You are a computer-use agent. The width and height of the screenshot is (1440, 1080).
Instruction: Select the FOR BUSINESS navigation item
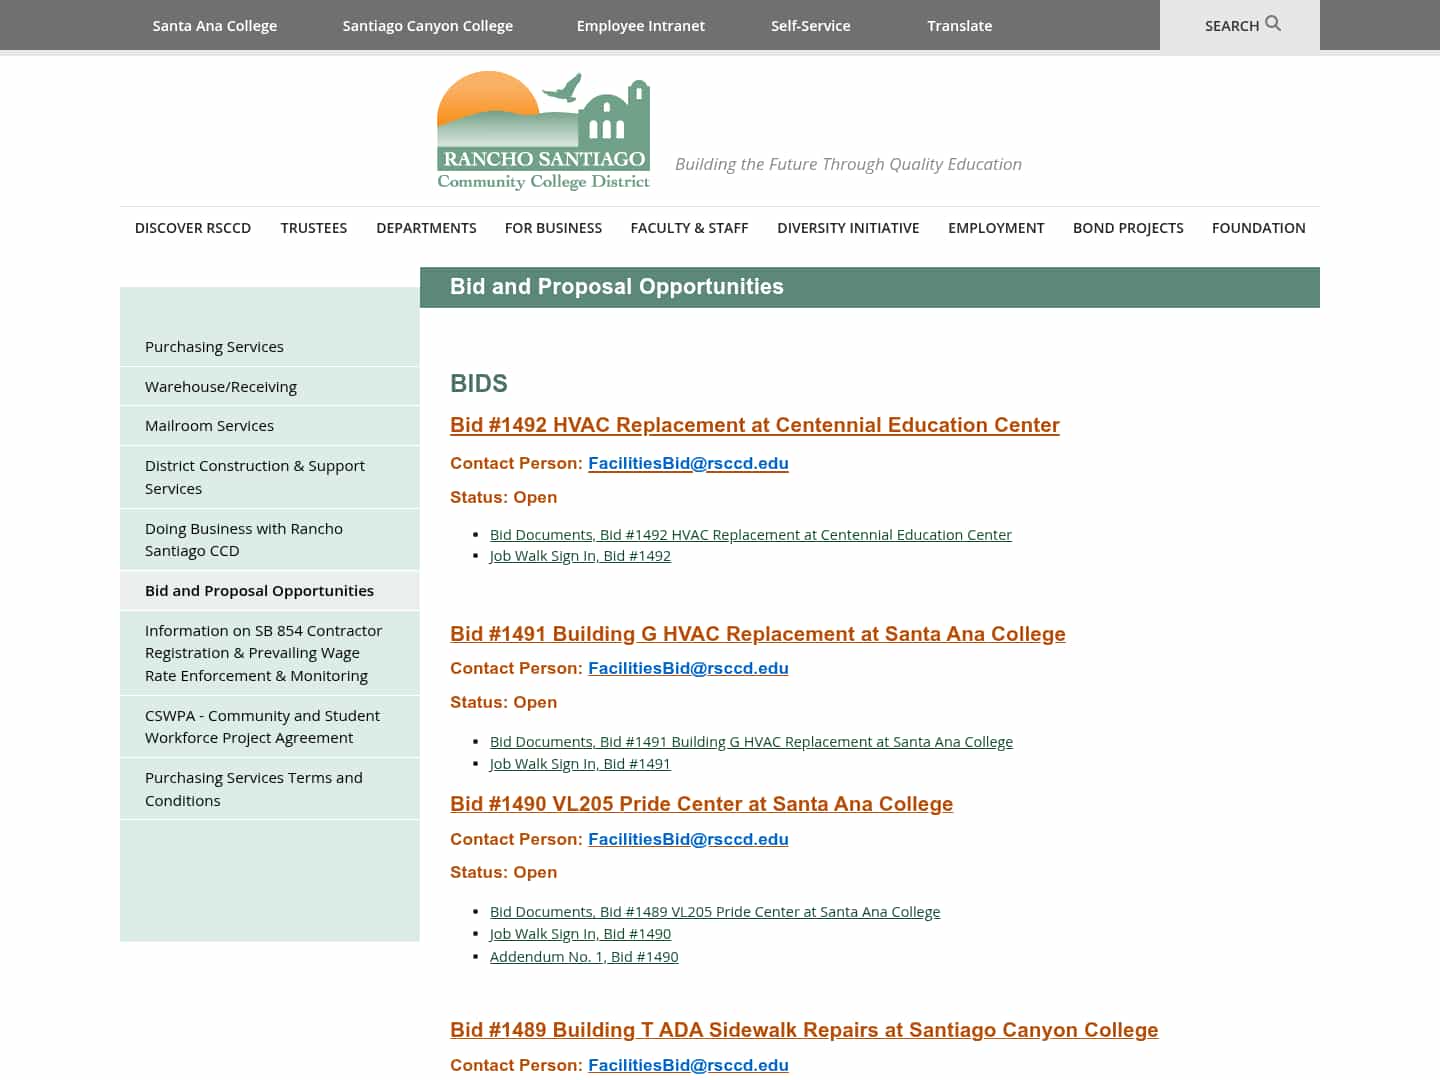(553, 228)
